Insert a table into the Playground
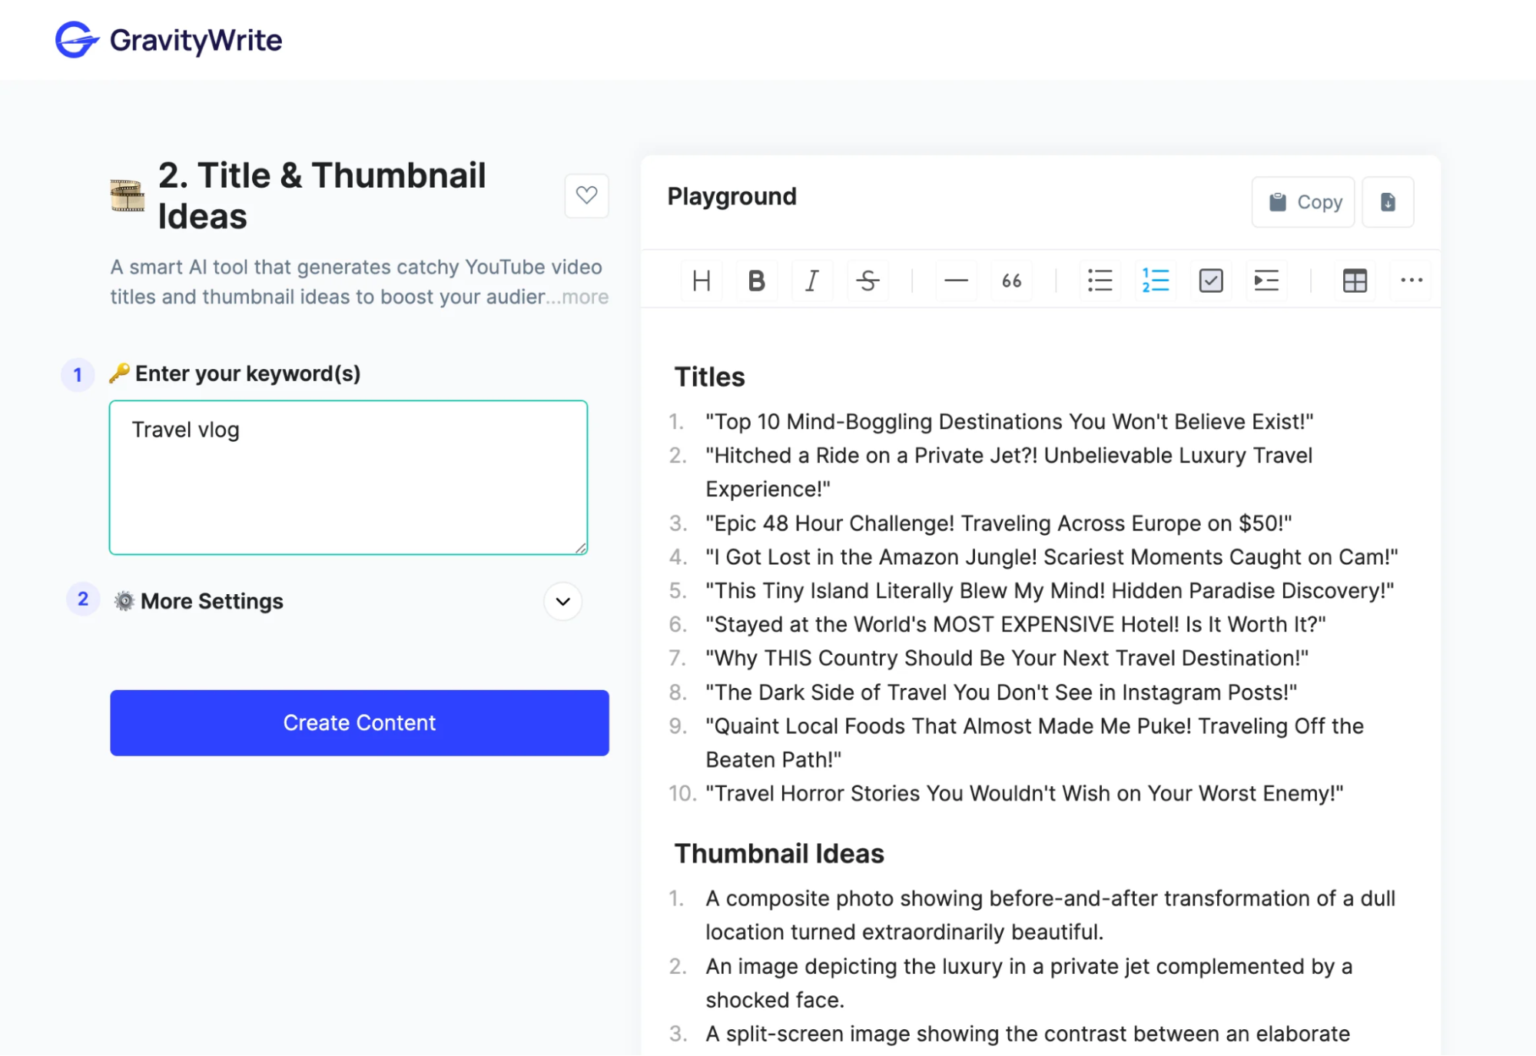Screen dimensions: 1536x1056 tap(1354, 280)
